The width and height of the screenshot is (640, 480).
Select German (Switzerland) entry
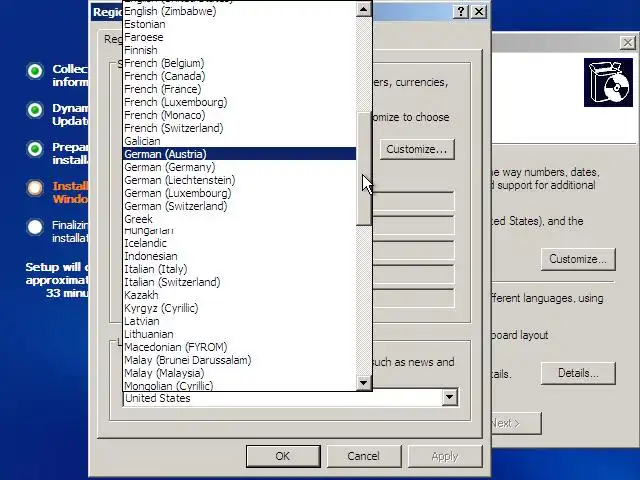[240, 206]
